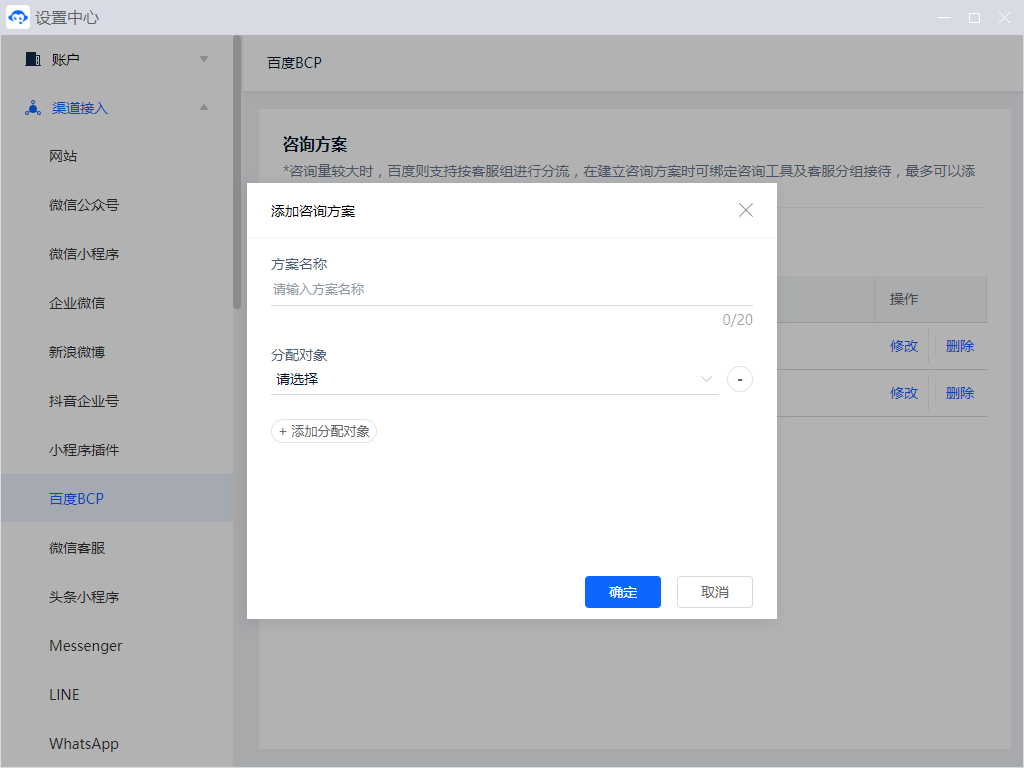The width and height of the screenshot is (1024, 768).
Task: Maximize the 设置中心 window
Action: click(974, 18)
